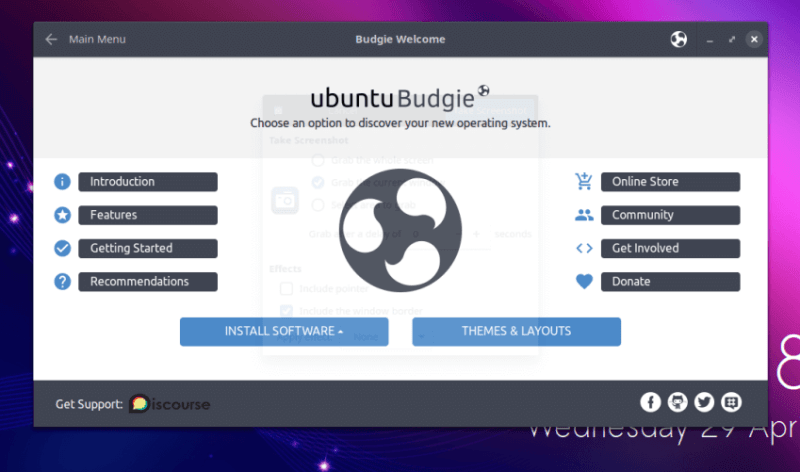This screenshot has width=800, height=472.
Task: Open the Features section
Action: (x=147, y=215)
